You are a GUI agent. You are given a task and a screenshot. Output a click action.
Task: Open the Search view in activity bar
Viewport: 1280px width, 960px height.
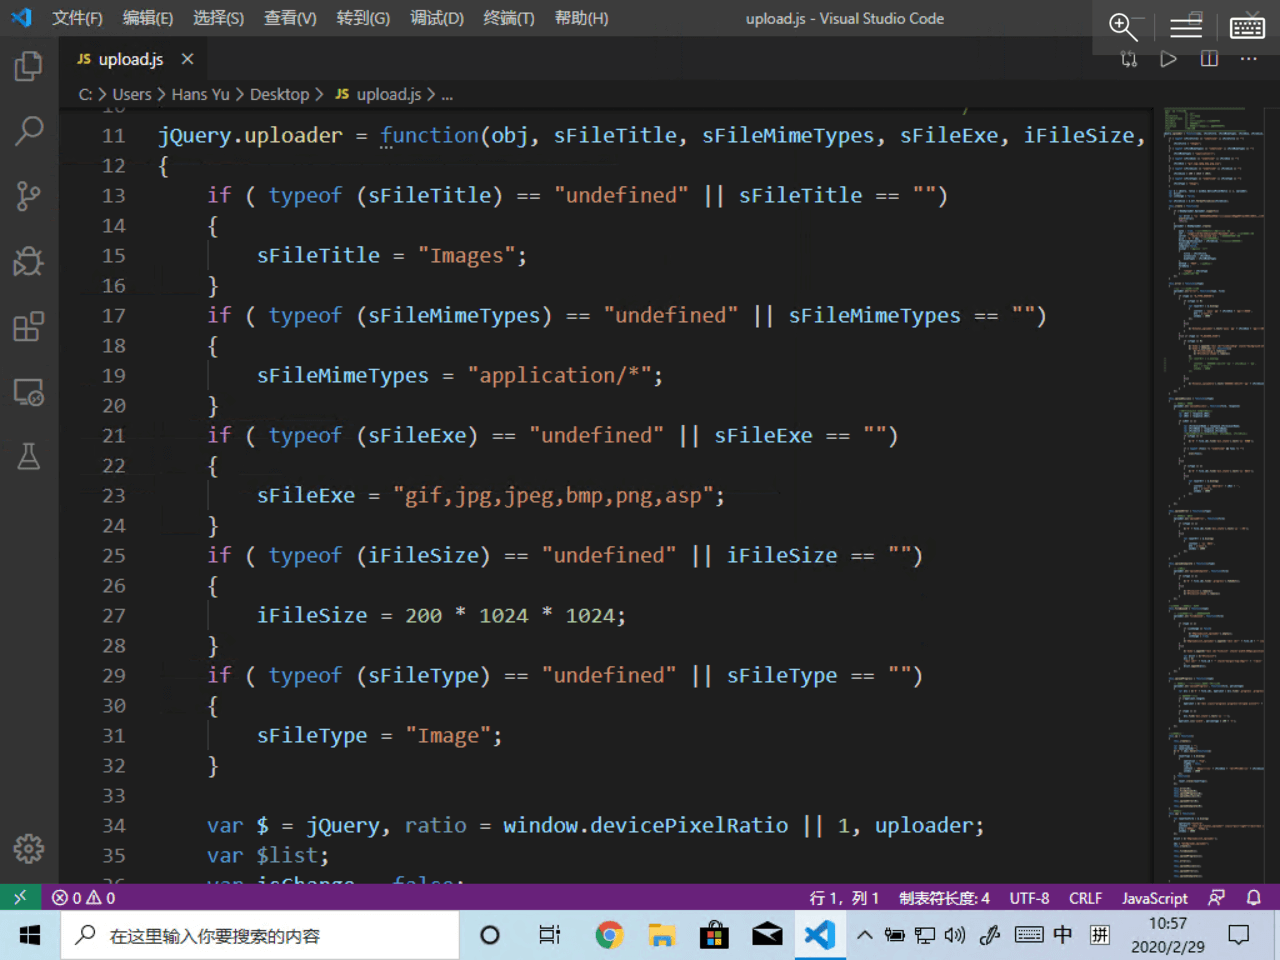coord(28,130)
